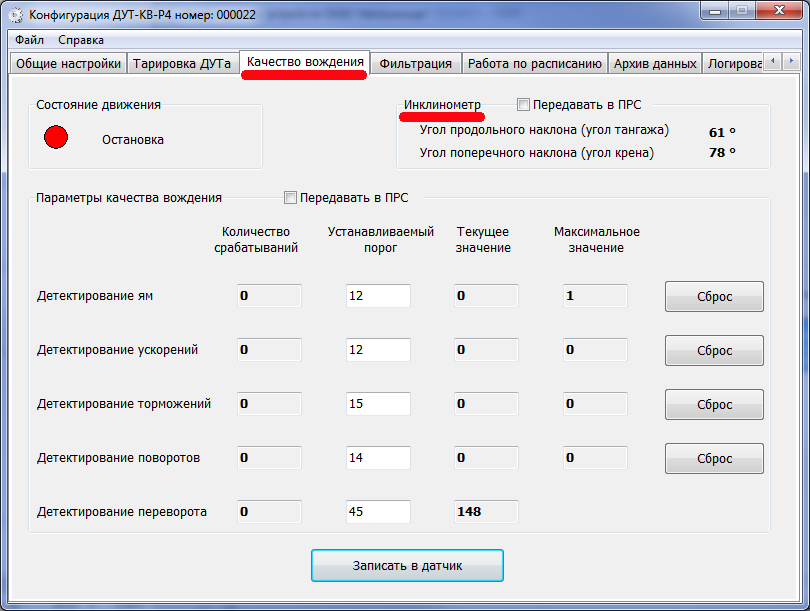Tick Параметры качества вождения Передавать в ПРС
The height and width of the screenshot is (611, 810).
[x=290, y=198]
